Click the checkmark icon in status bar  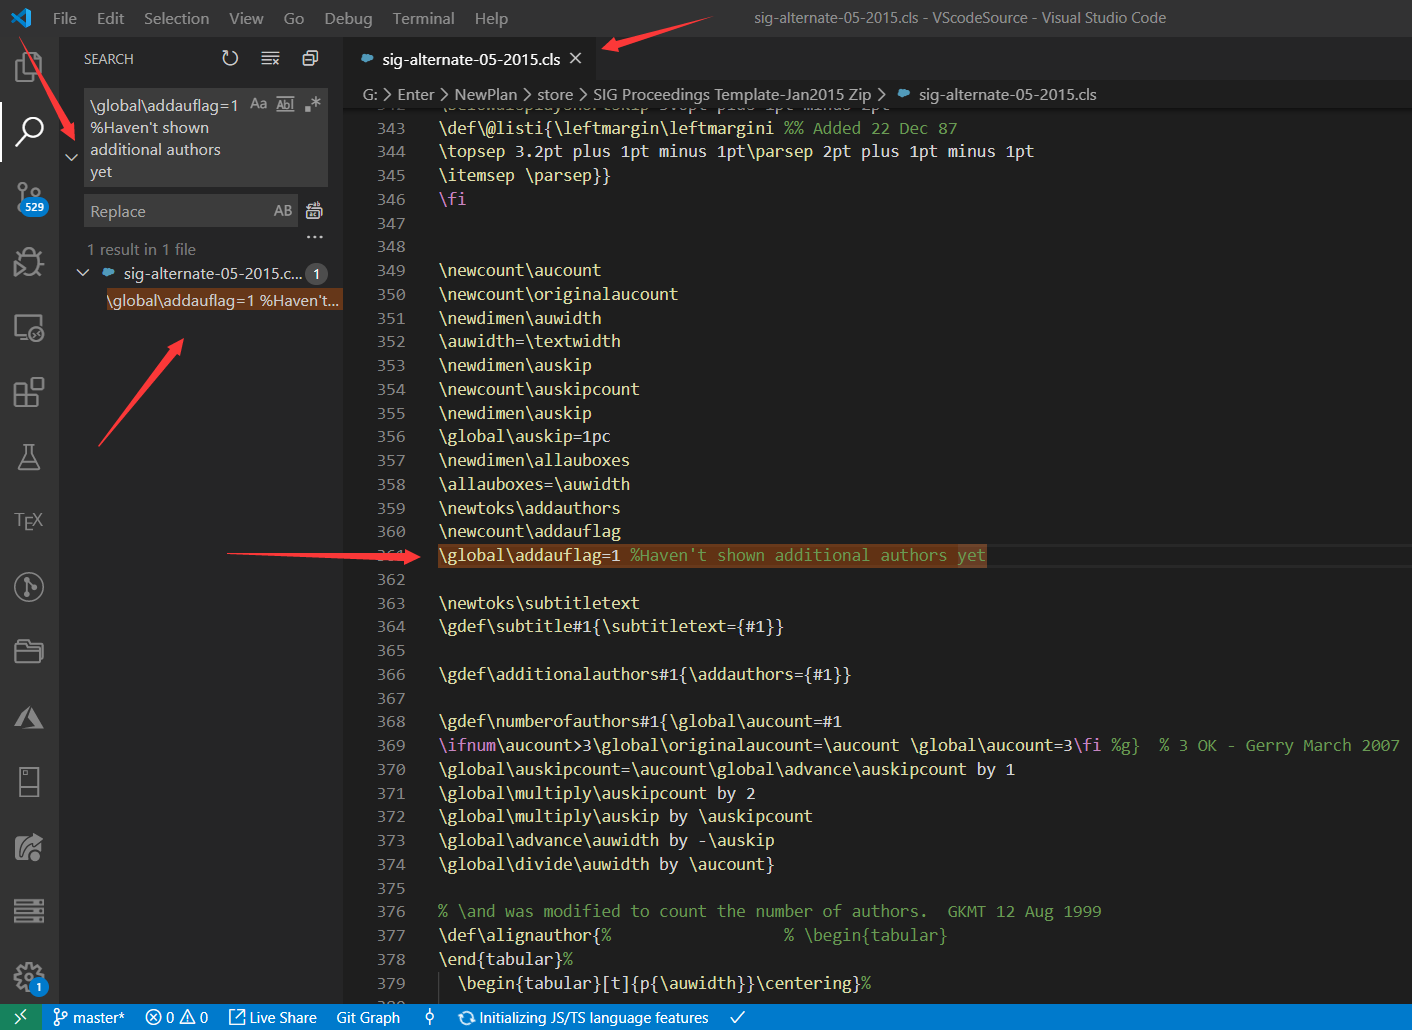(x=737, y=1017)
